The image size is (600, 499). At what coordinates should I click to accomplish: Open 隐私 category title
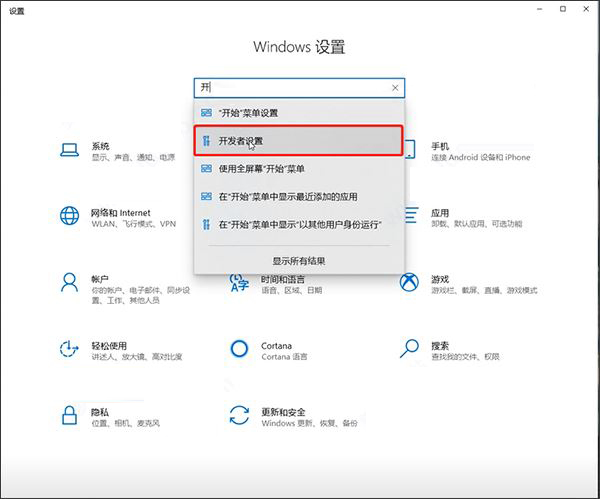tap(100, 413)
